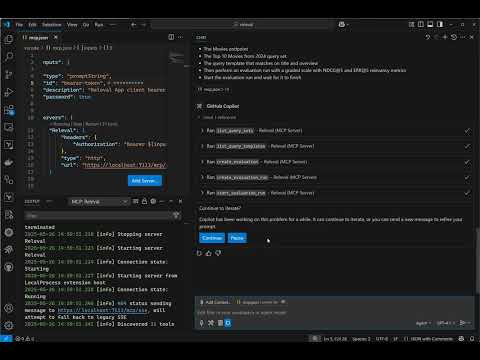Open Edit menu
The image size is (480, 360).
[32, 25]
